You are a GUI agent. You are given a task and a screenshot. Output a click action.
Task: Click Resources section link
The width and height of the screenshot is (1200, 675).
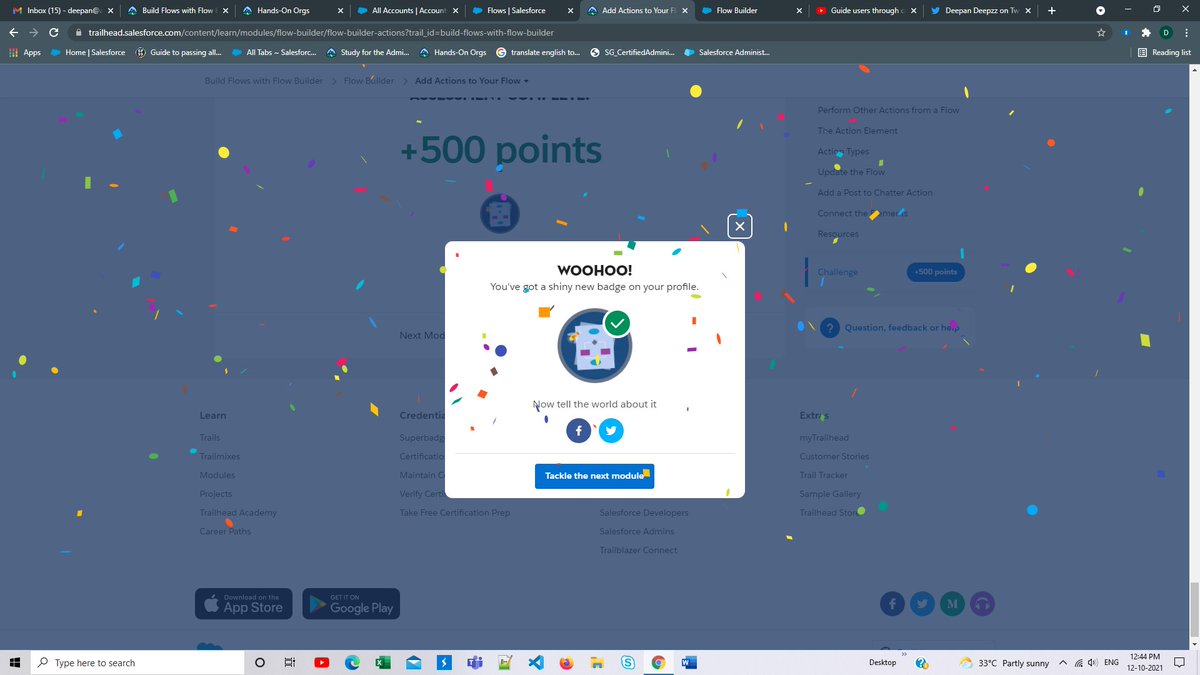[x=838, y=234]
